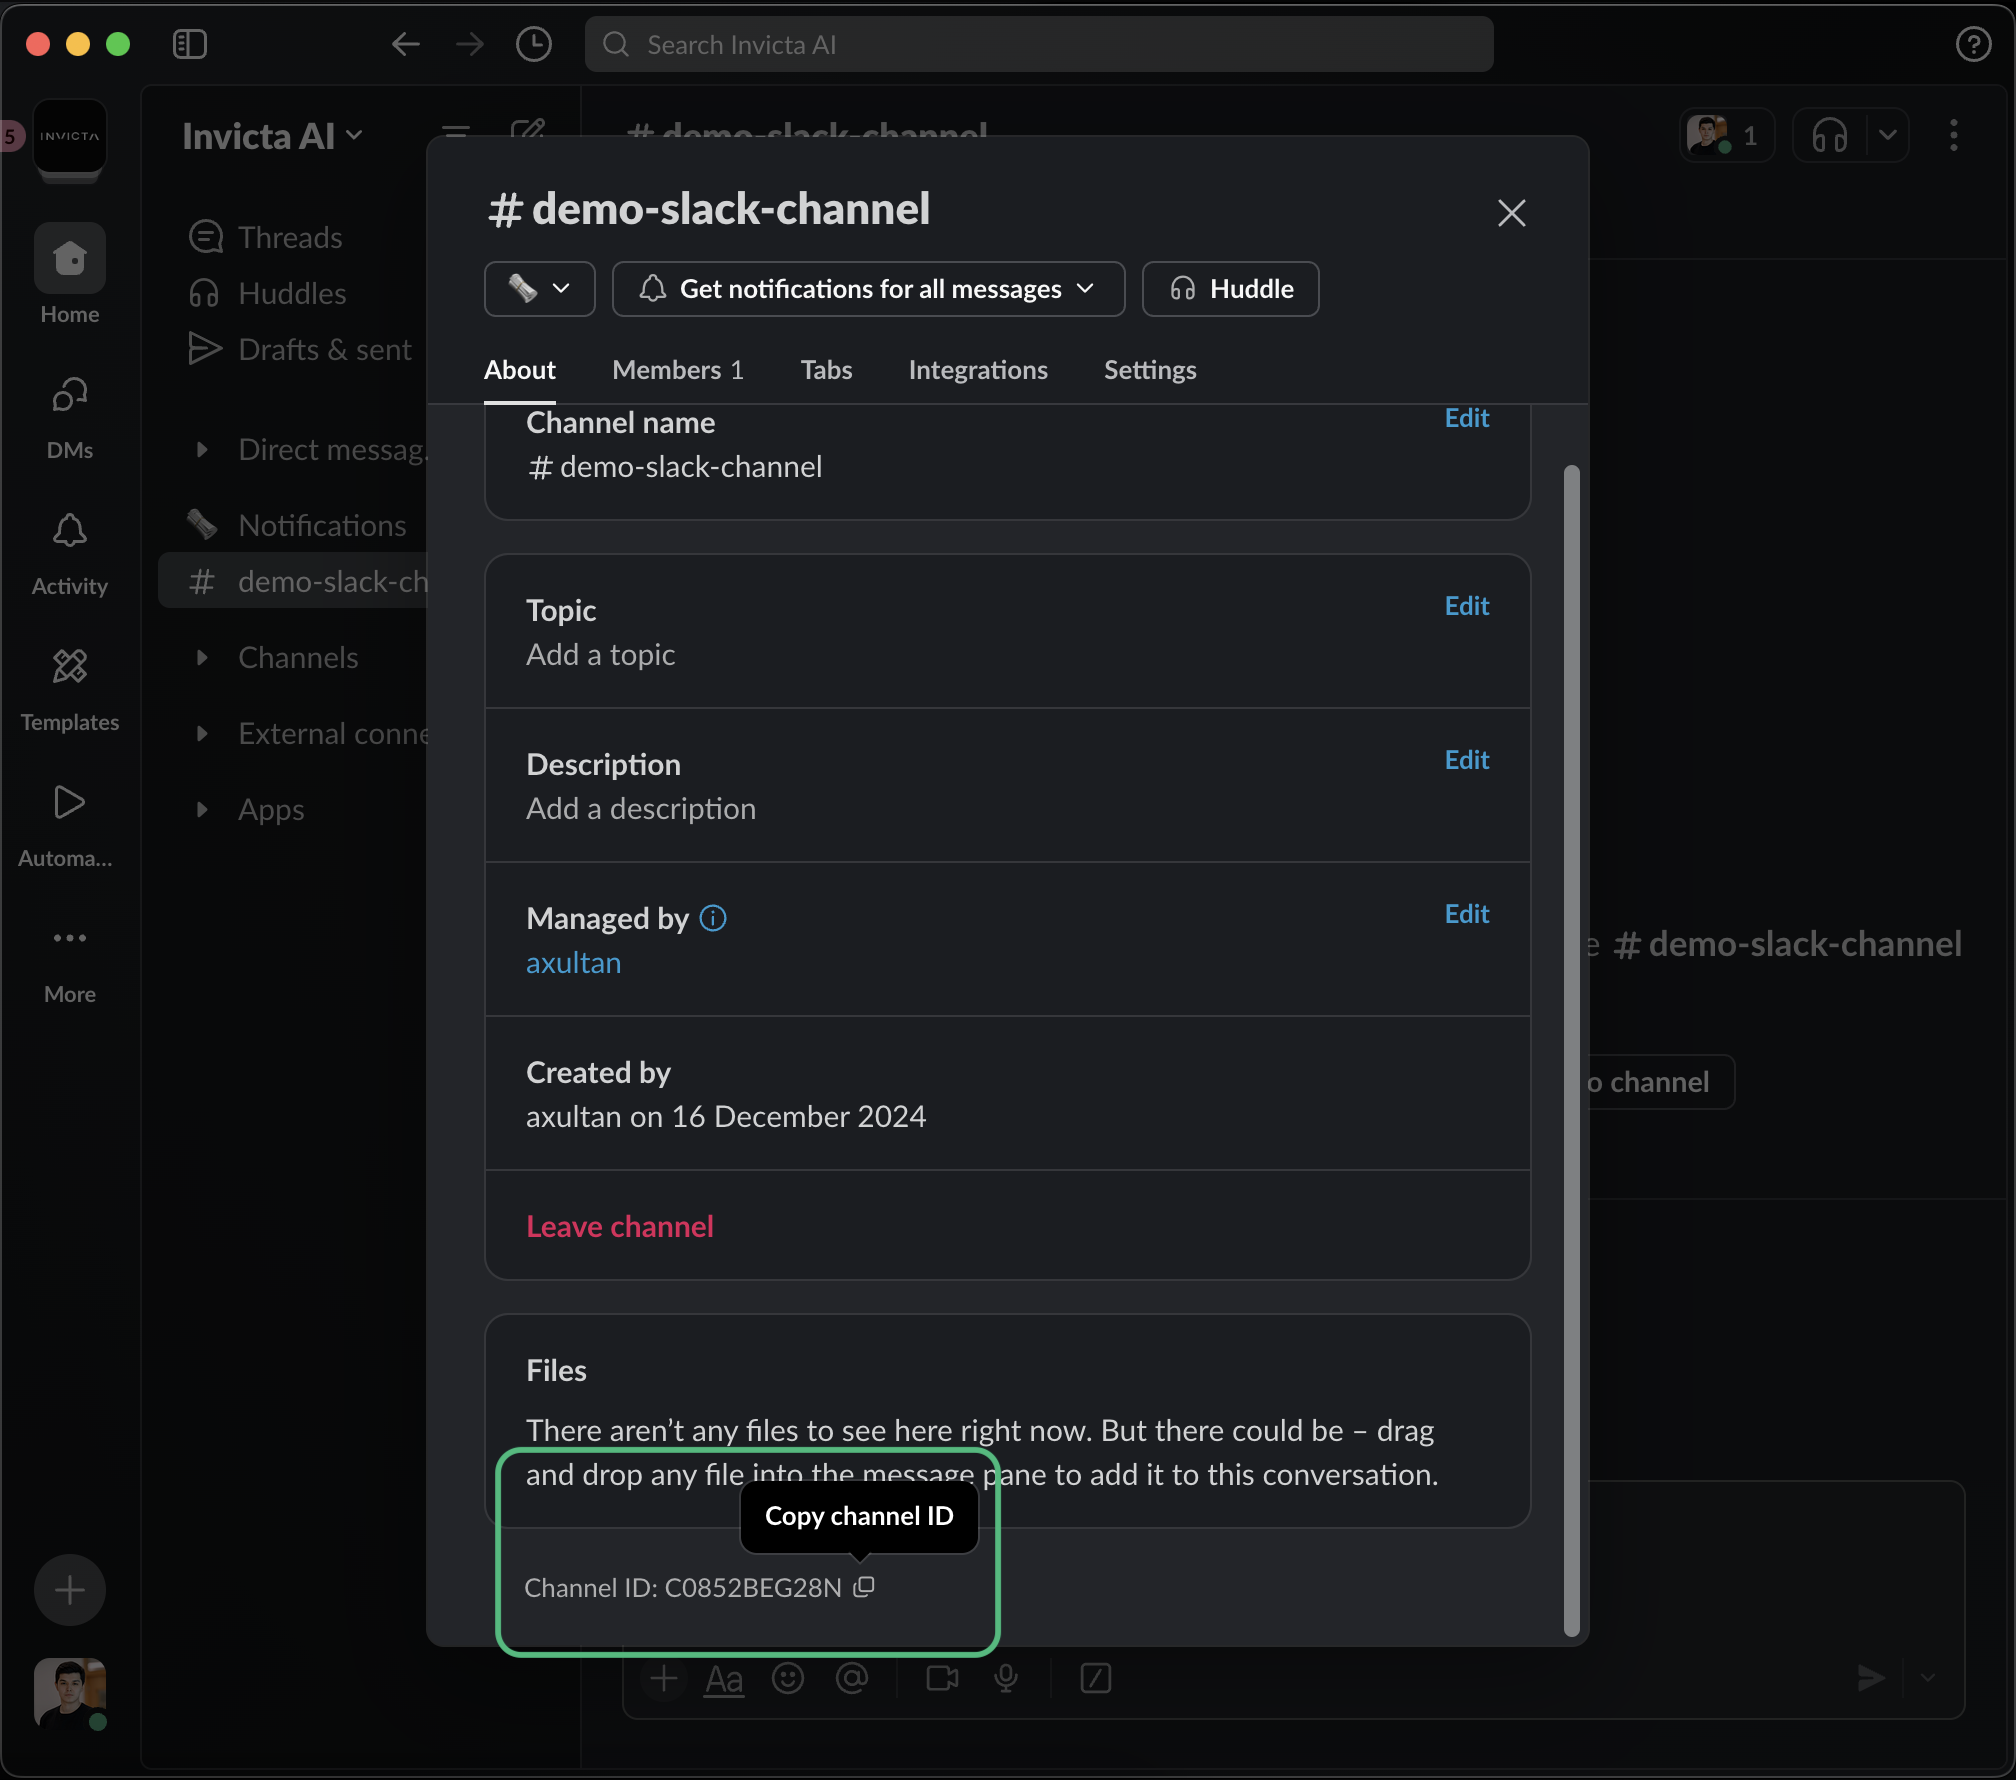Toggle the sidebar visibility panel icon
This screenshot has width=2016, height=1780.
click(x=190, y=44)
